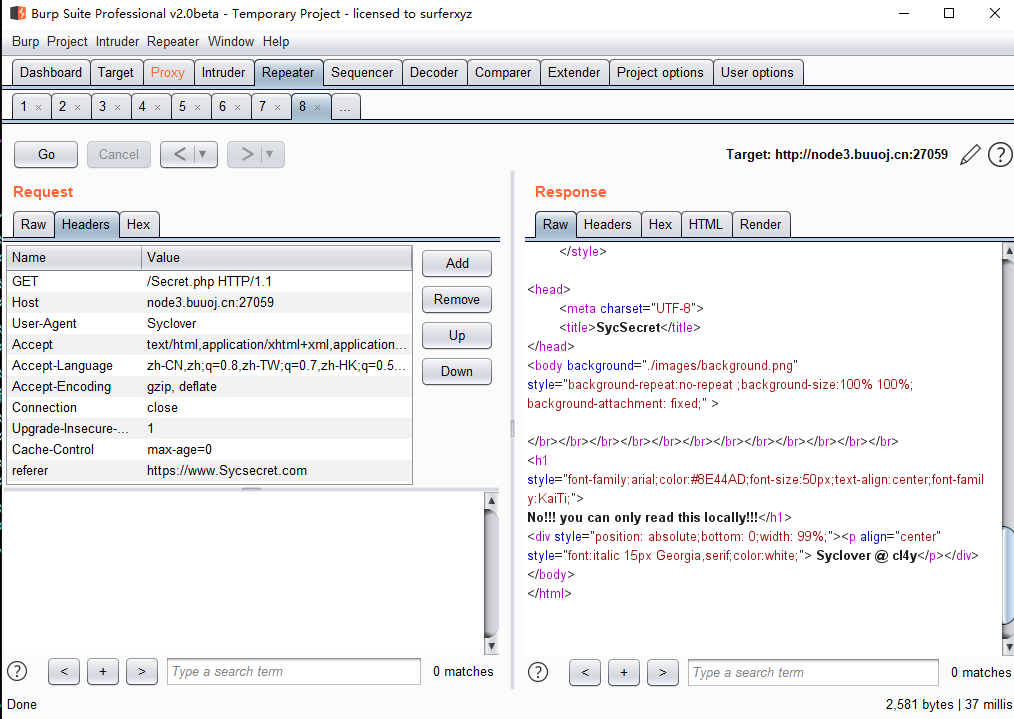1014x719 pixels.
Task: Switch to the Proxy tab
Action: (x=167, y=72)
